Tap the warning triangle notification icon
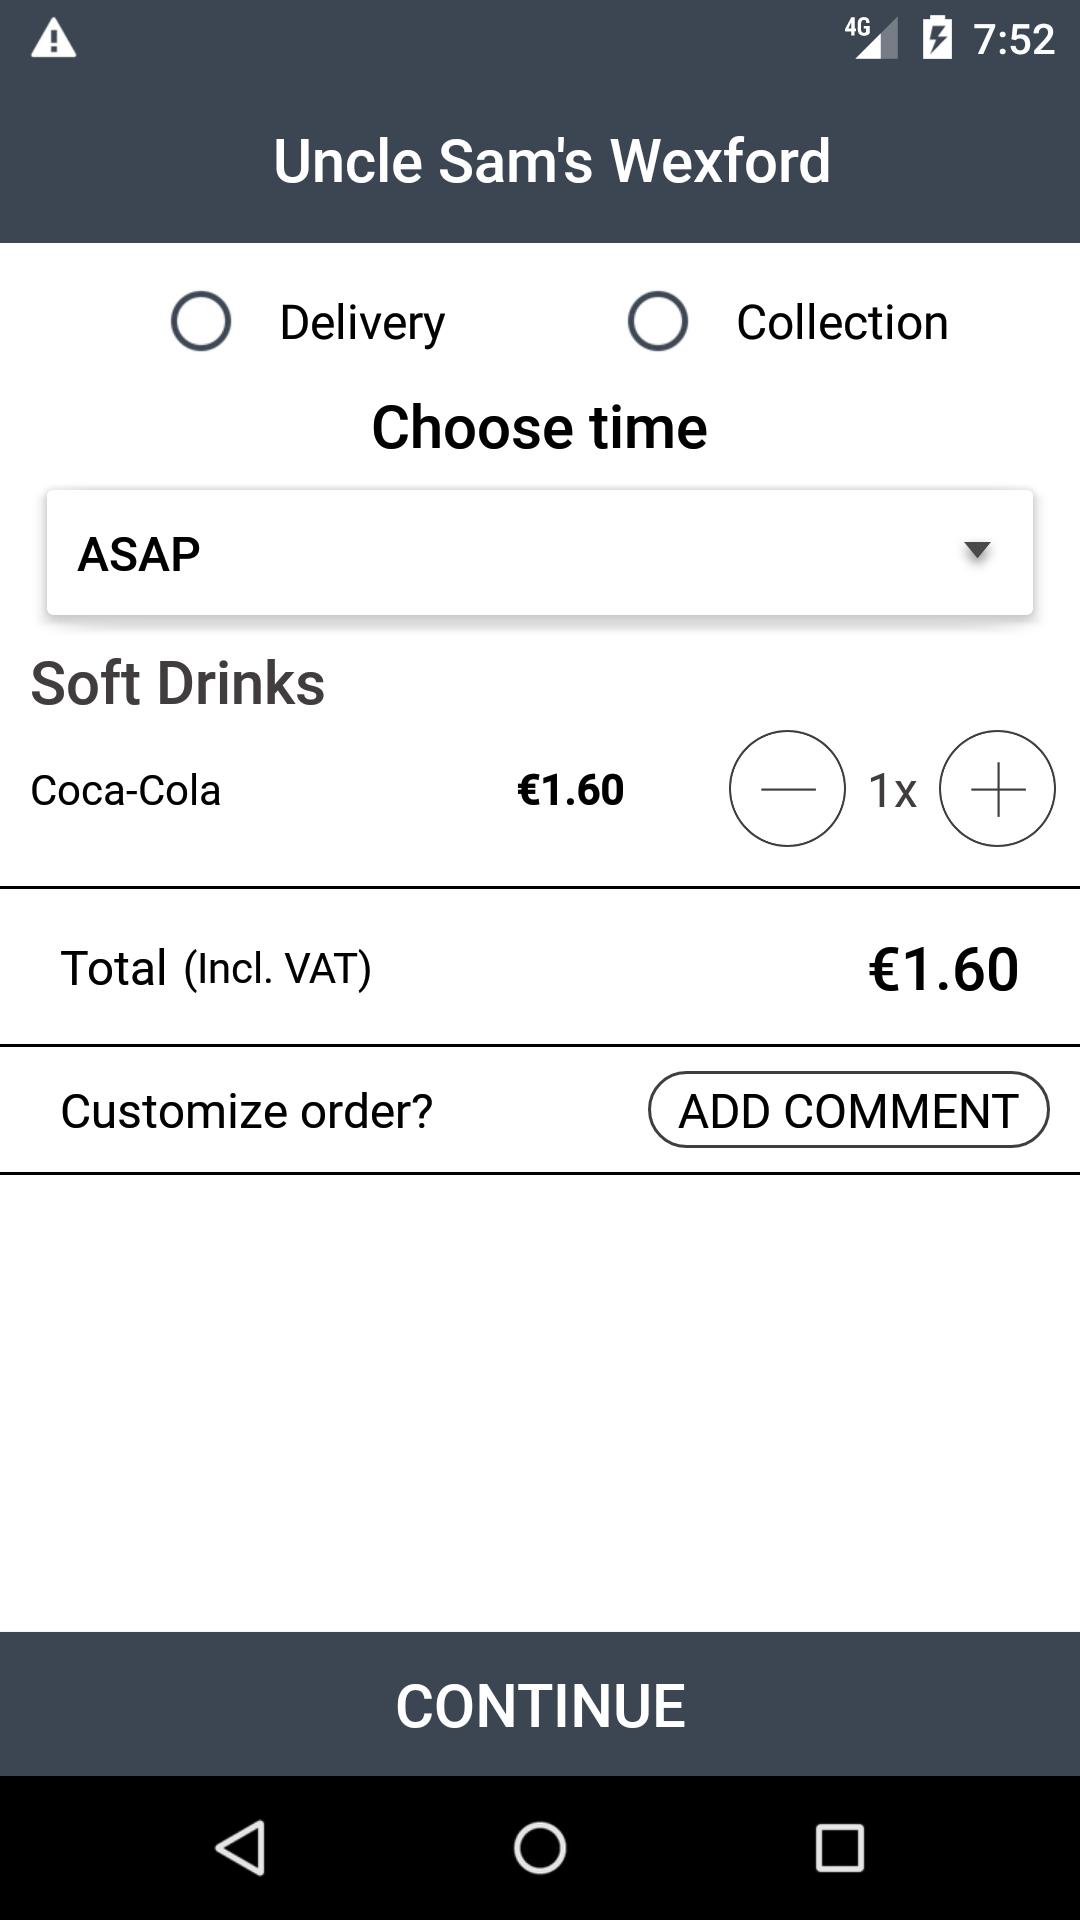This screenshot has height=1920, width=1080. [x=54, y=40]
